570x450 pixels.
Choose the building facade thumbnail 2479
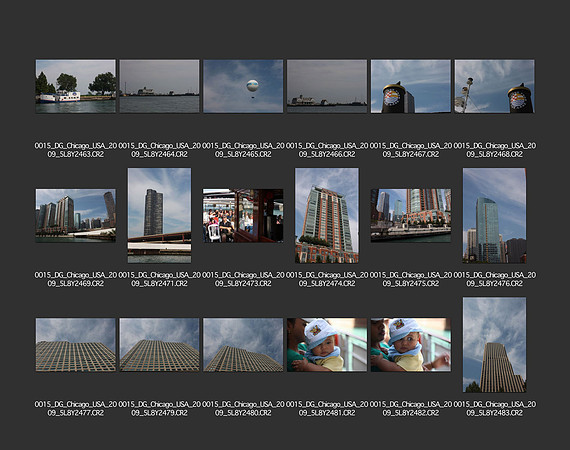[x=159, y=345]
